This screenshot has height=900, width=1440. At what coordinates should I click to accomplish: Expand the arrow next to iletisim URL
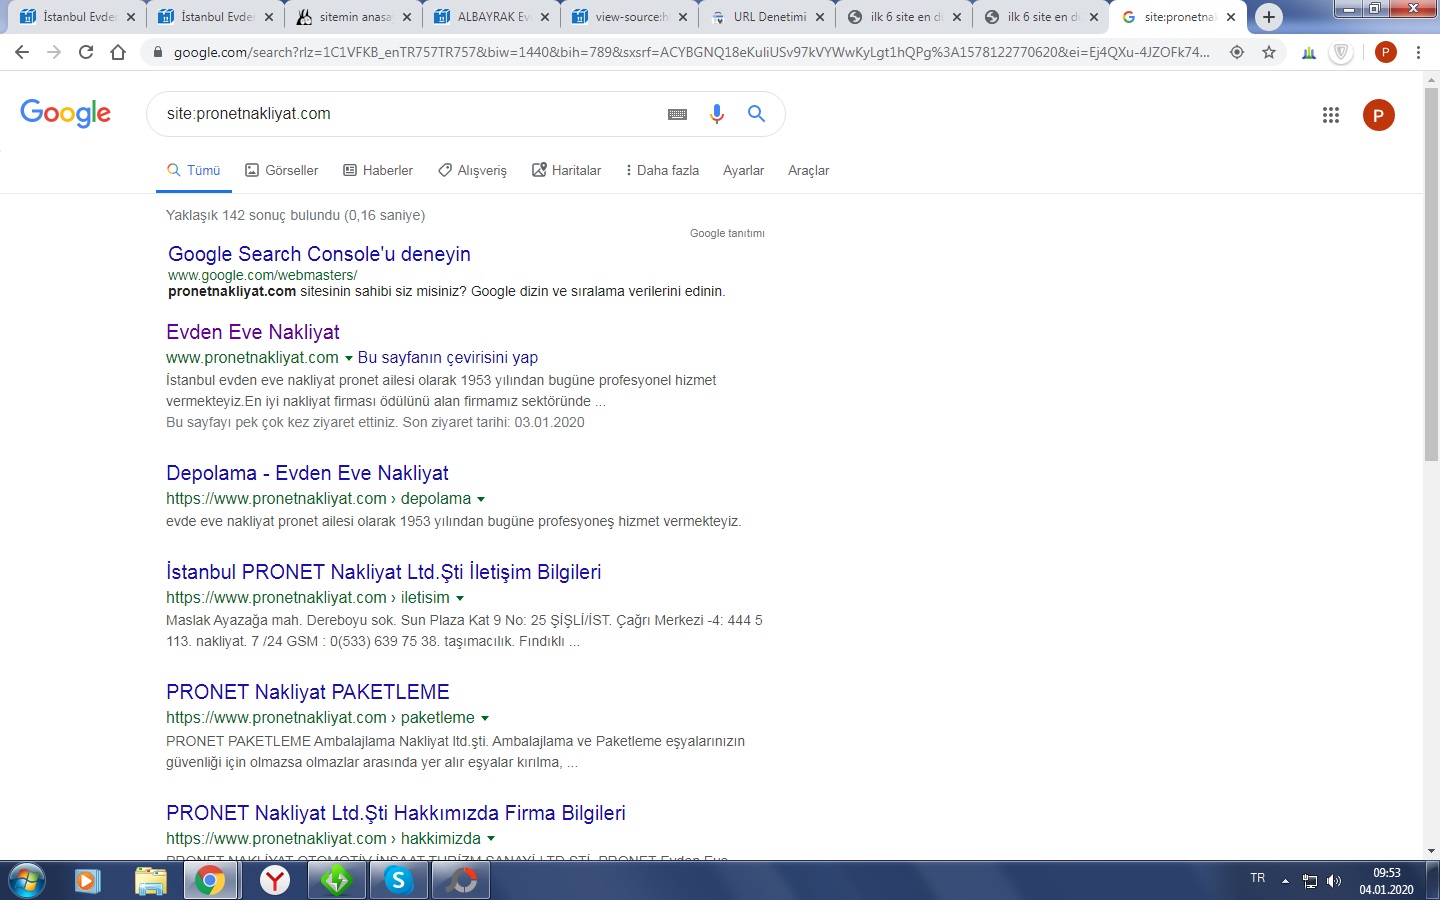[460, 598]
